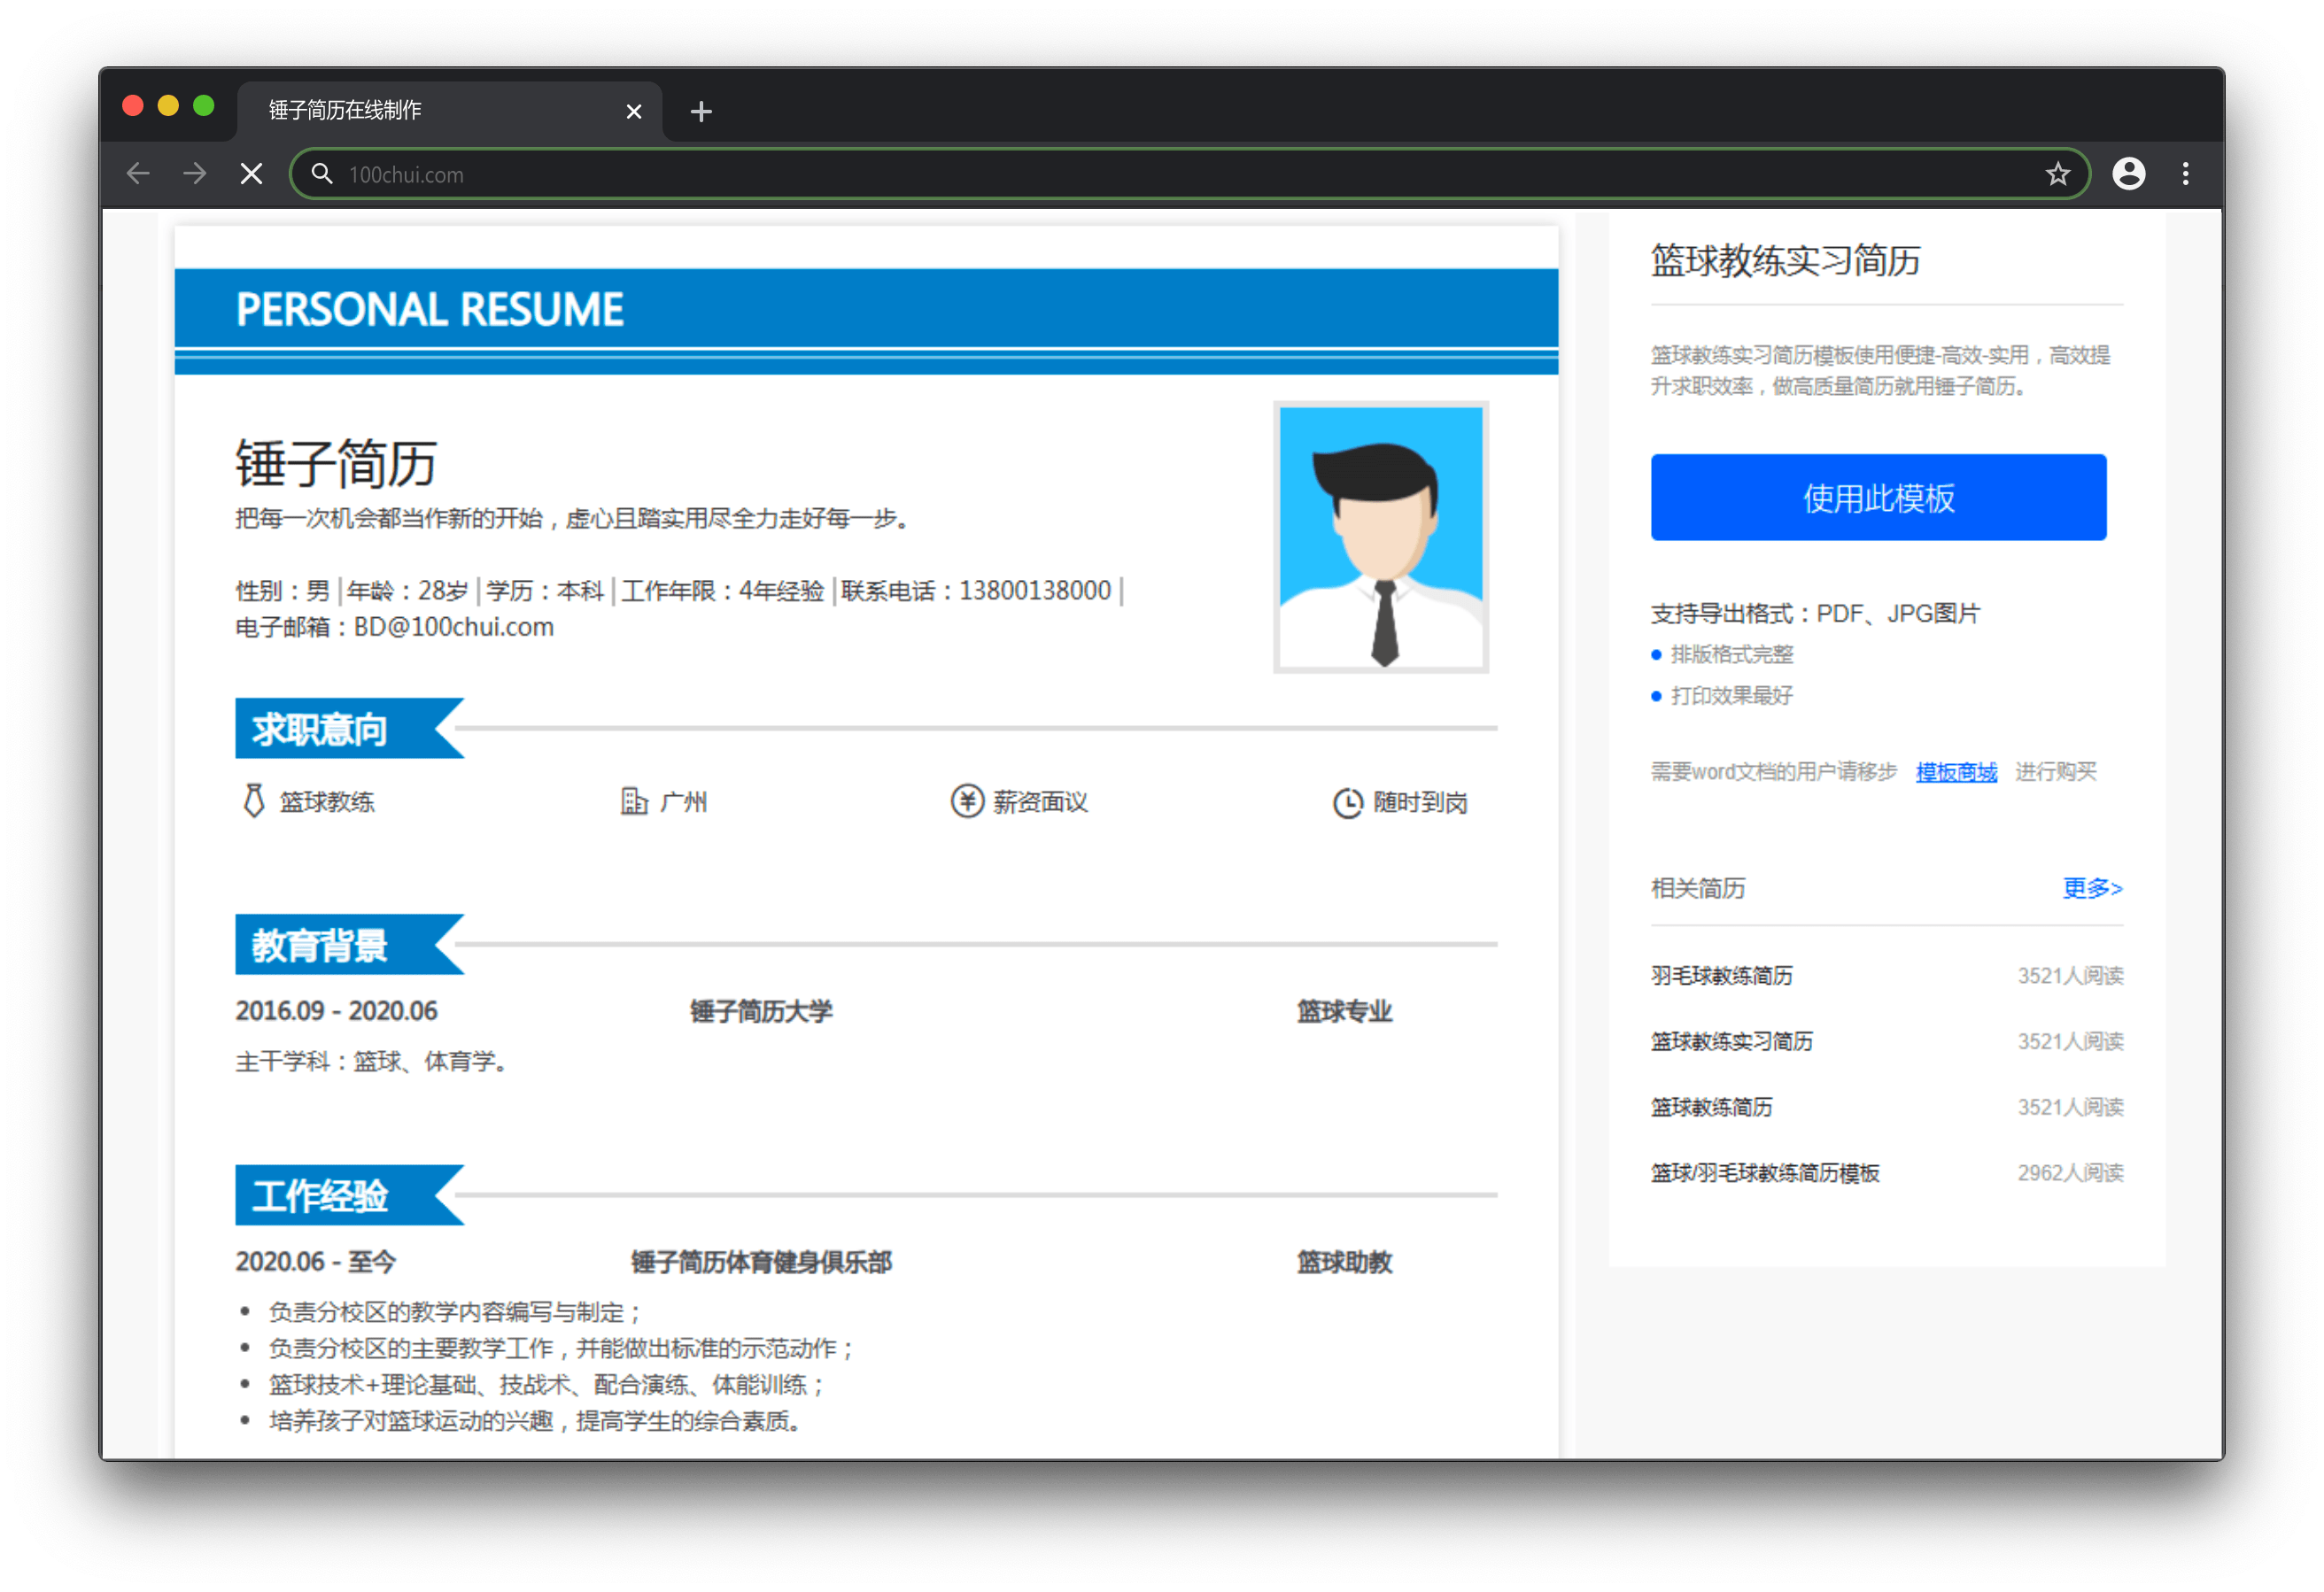The width and height of the screenshot is (2324, 1592).
Task: Open browser three-dot menu
Action: [x=2185, y=174]
